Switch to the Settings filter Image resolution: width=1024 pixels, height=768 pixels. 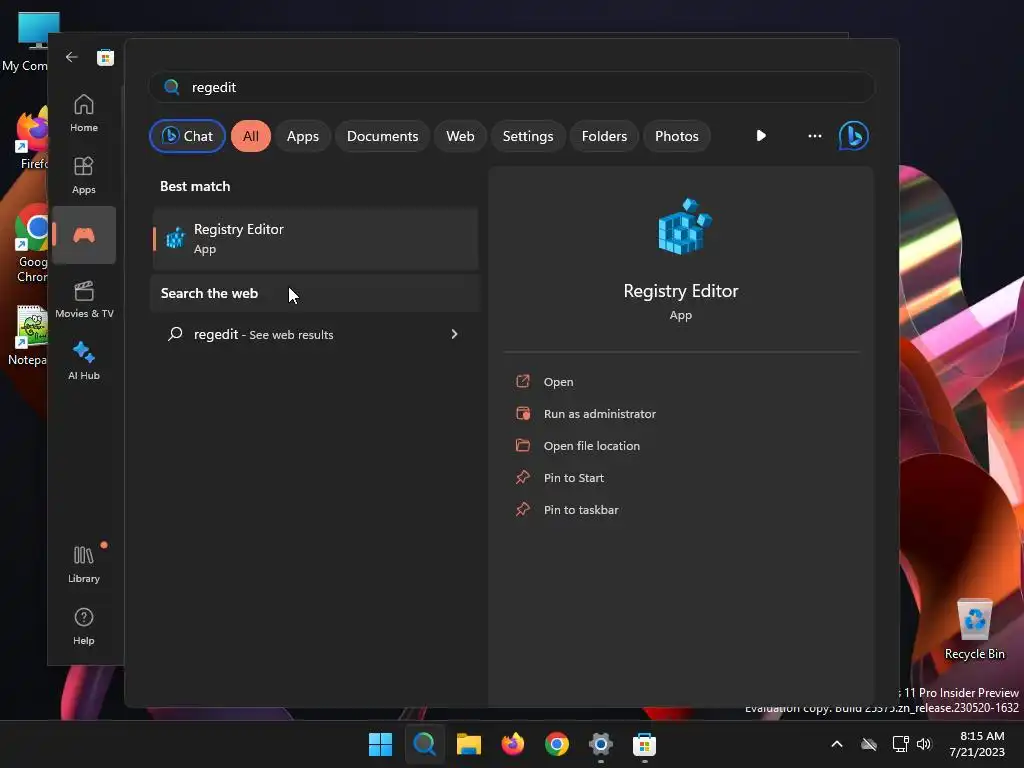(528, 136)
